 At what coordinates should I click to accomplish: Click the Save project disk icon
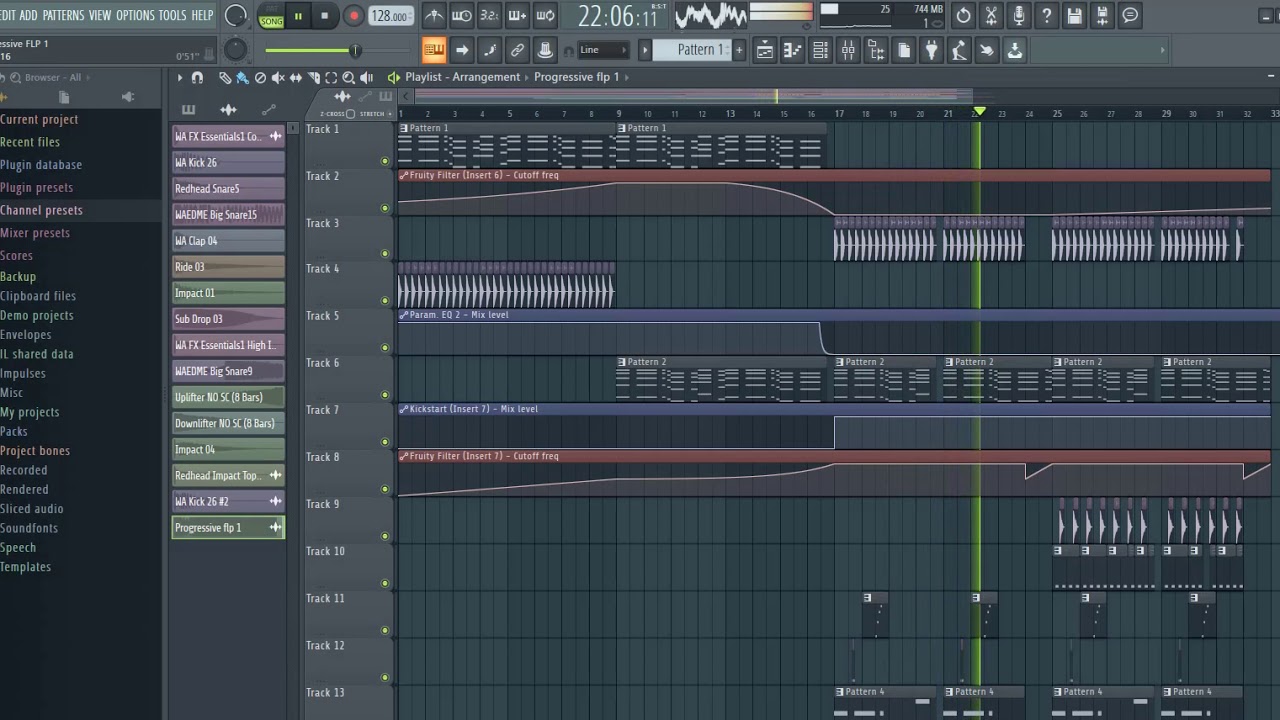tap(1074, 16)
